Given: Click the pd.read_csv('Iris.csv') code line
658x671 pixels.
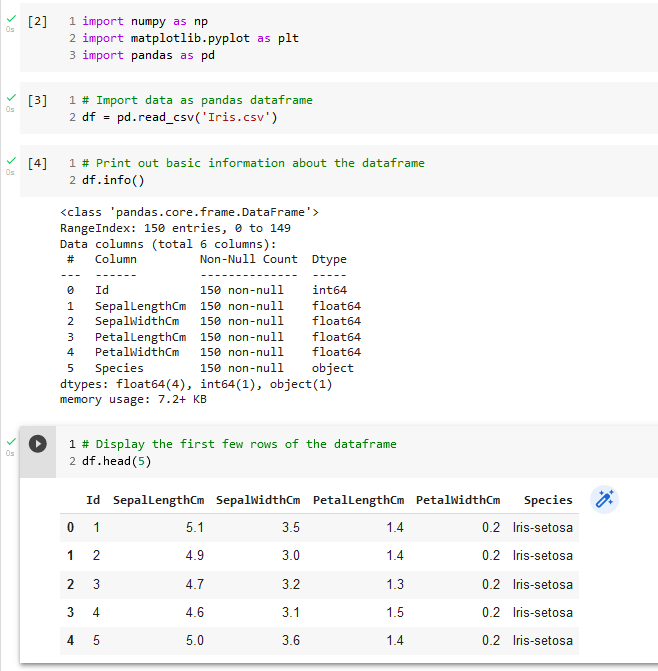Looking at the screenshot, I should click(180, 117).
